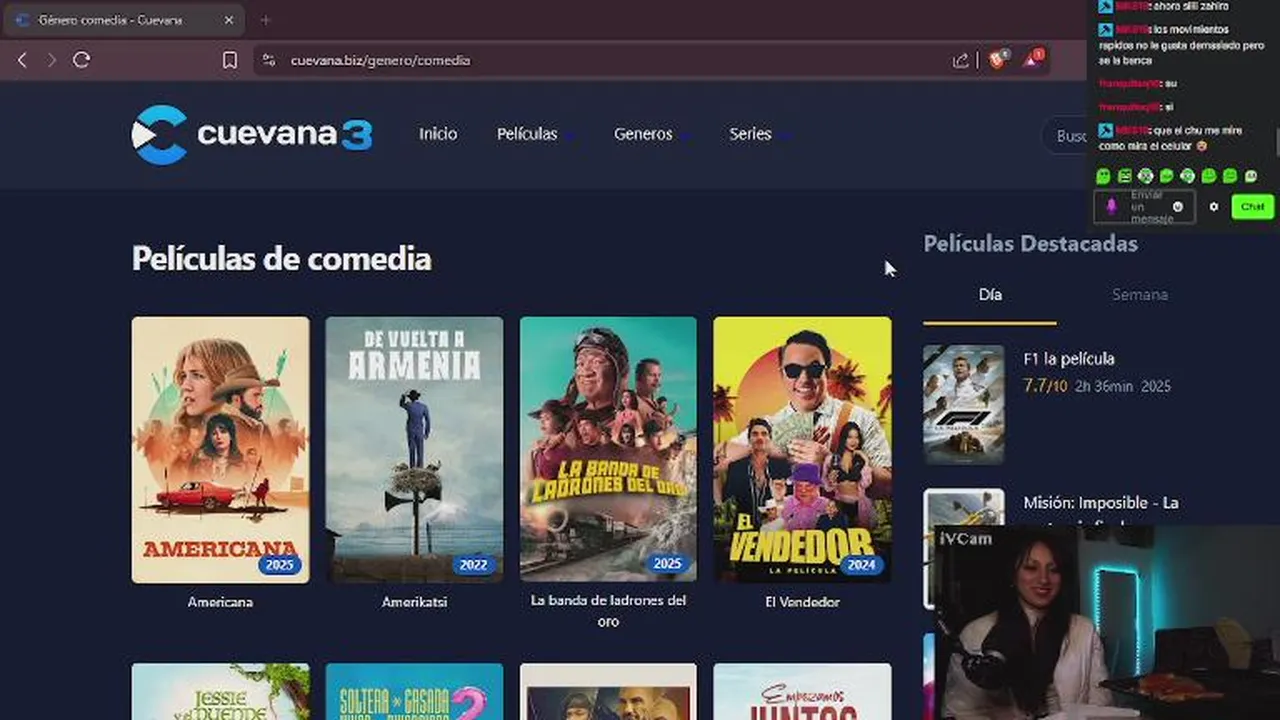Expand the Generos dropdown menu

(651, 134)
